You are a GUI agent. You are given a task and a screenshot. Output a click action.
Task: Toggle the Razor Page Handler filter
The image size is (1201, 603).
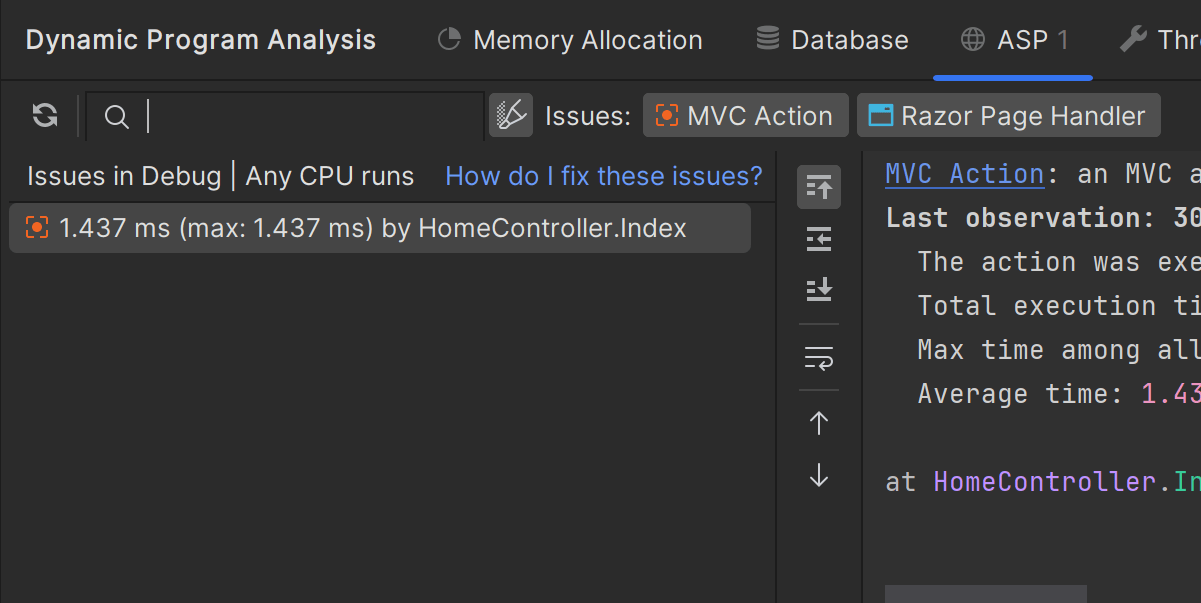[1008, 116]
